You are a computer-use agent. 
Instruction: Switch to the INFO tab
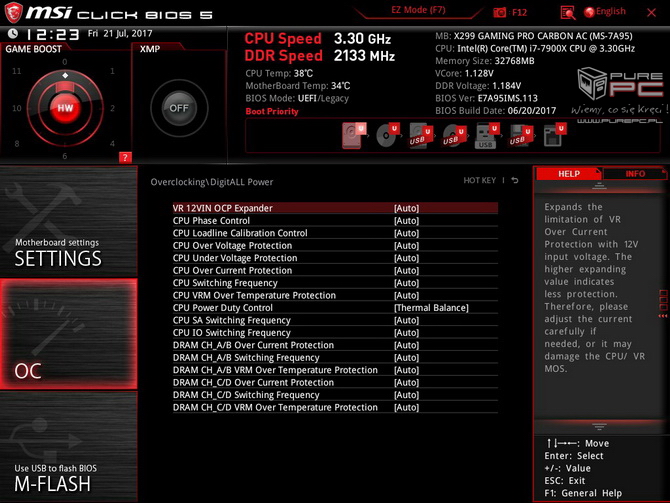coord(635,174)
